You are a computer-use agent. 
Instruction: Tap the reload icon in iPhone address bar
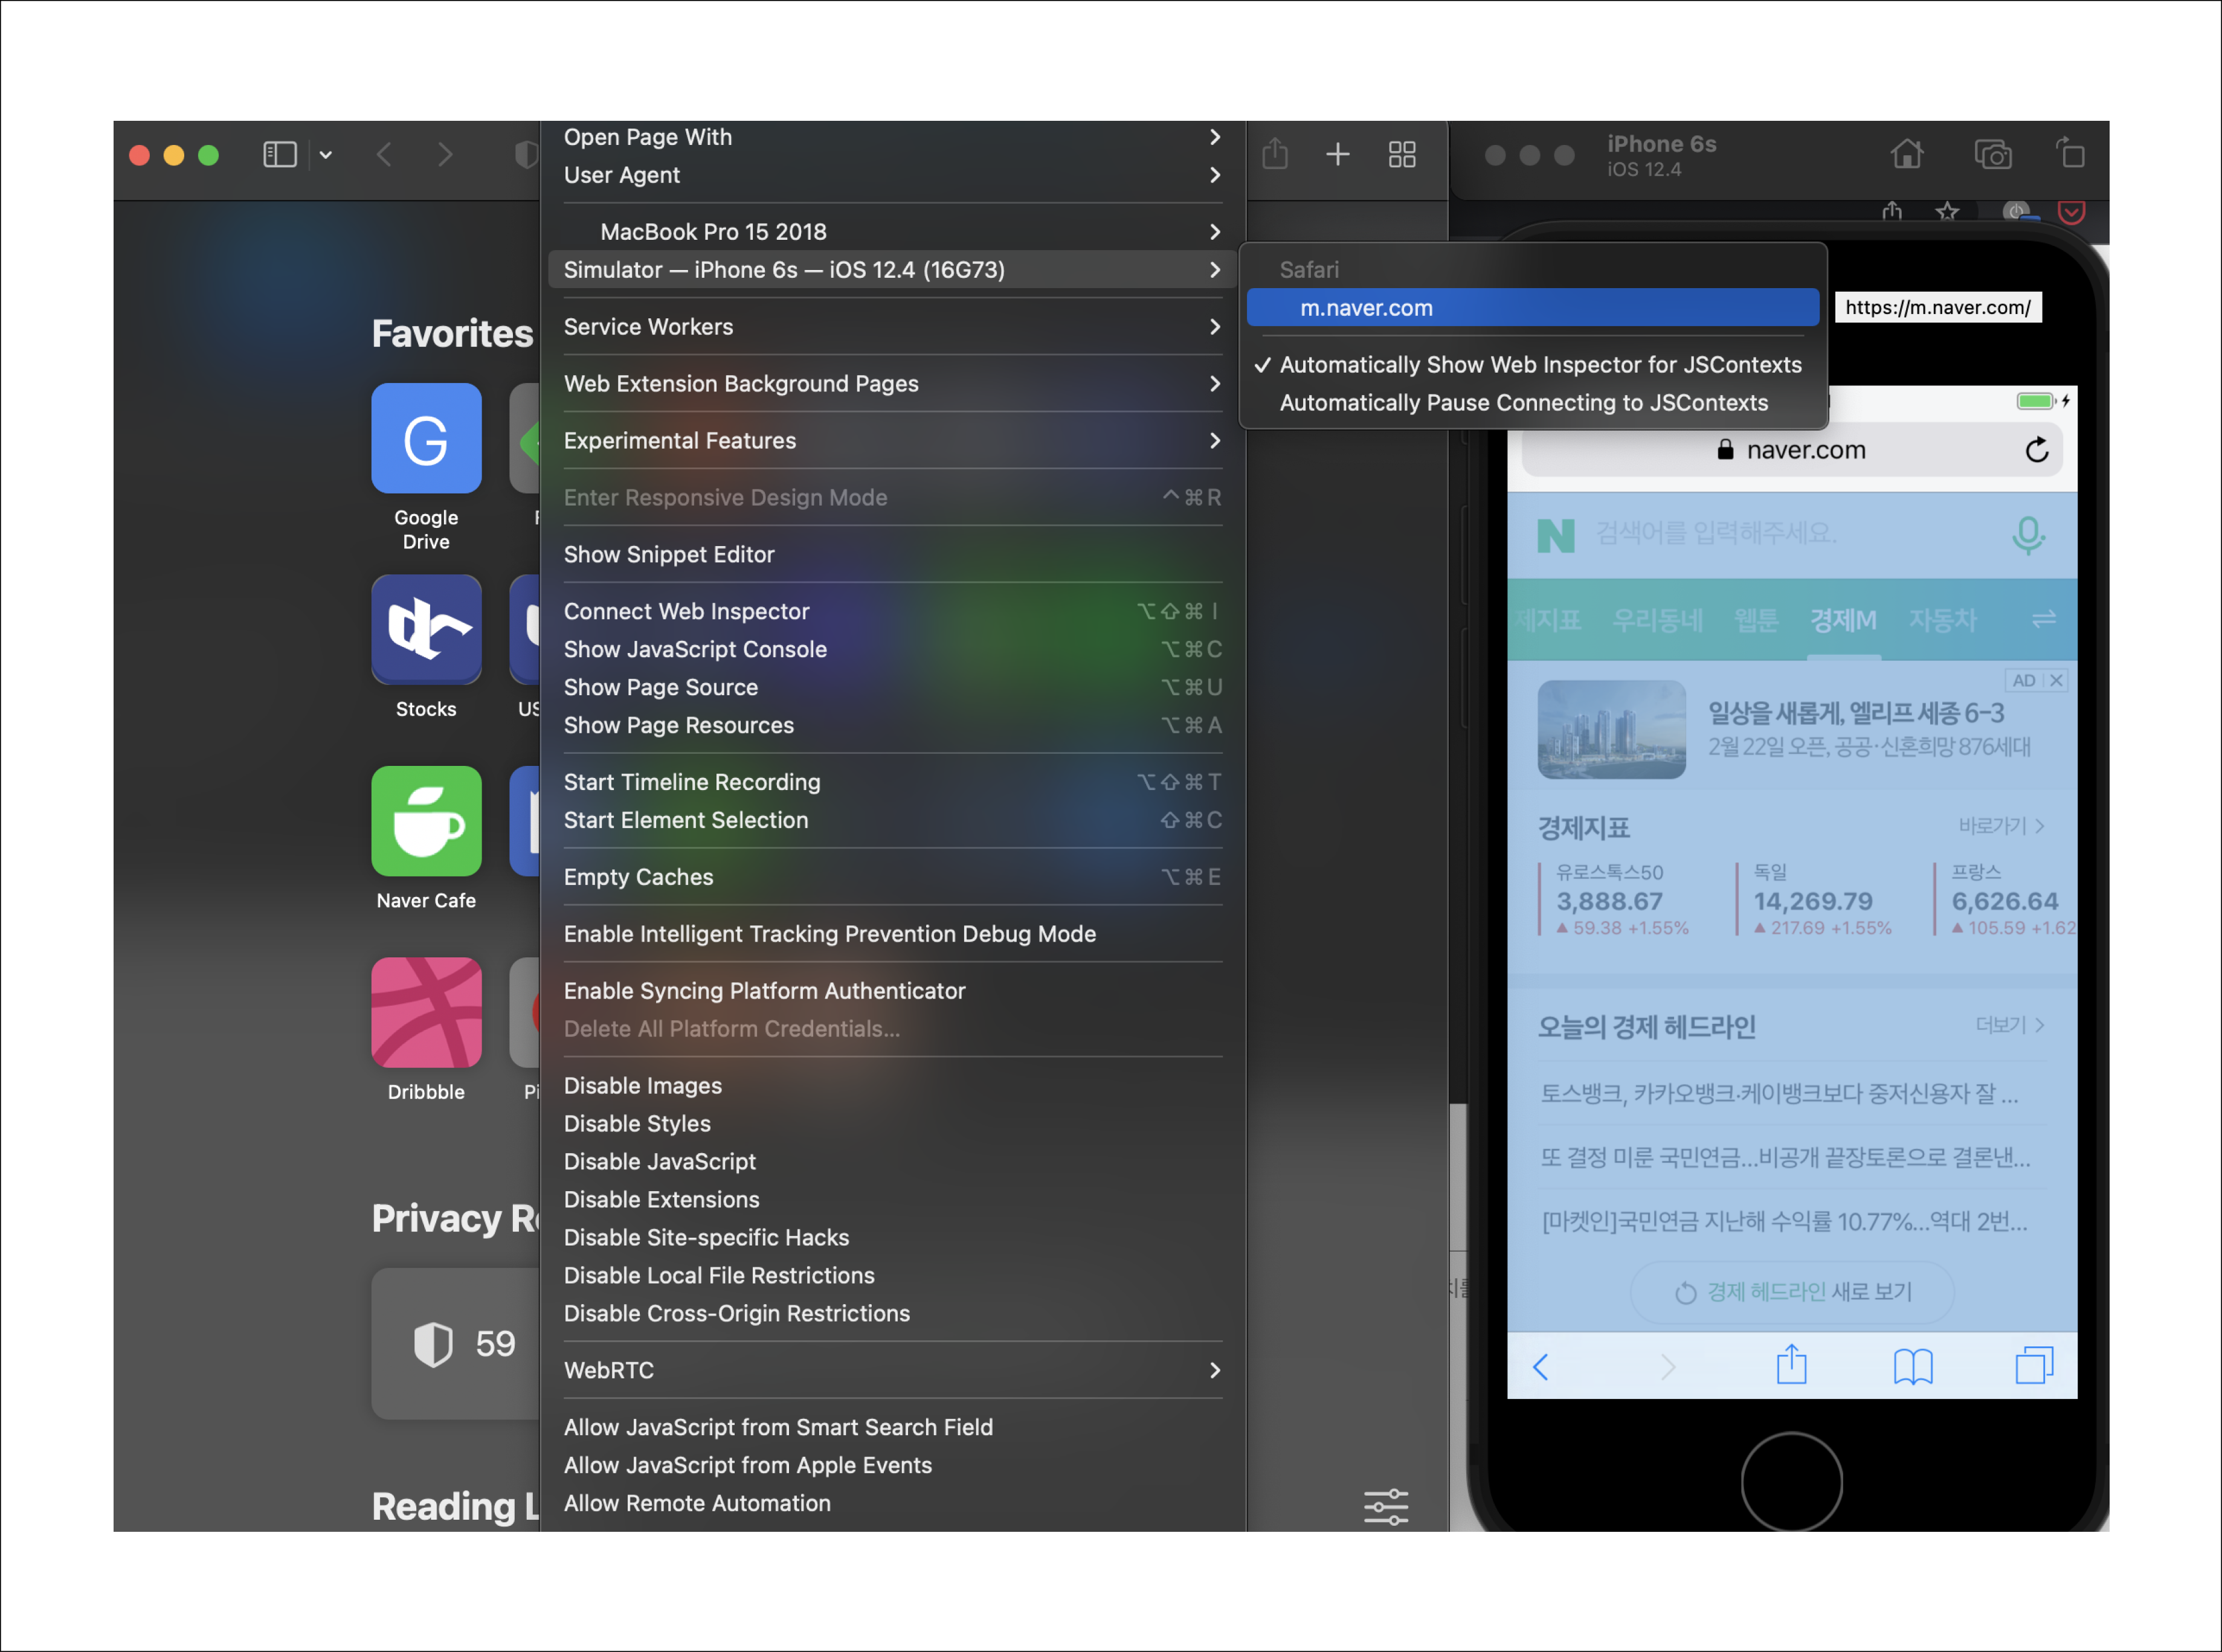[2037, 451]
